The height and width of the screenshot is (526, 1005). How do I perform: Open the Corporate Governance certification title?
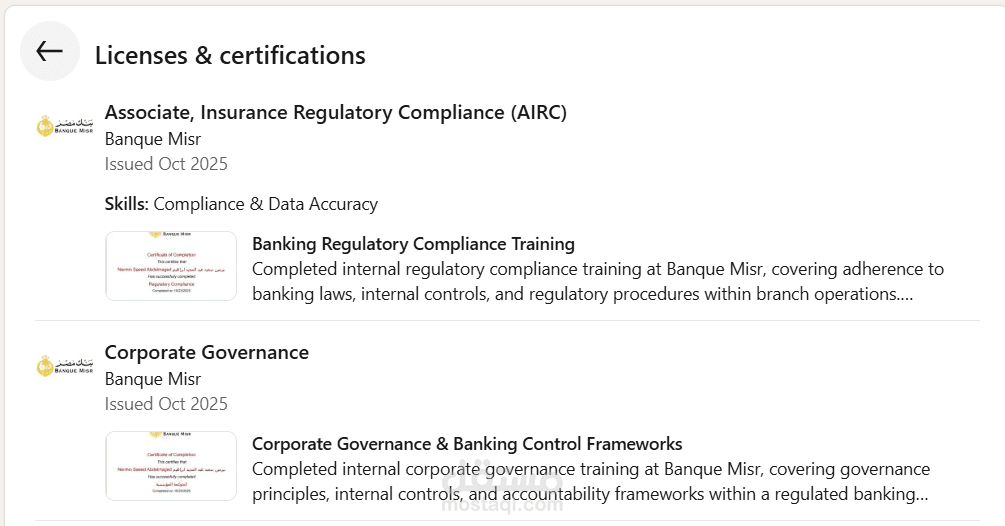click(206, 352)
